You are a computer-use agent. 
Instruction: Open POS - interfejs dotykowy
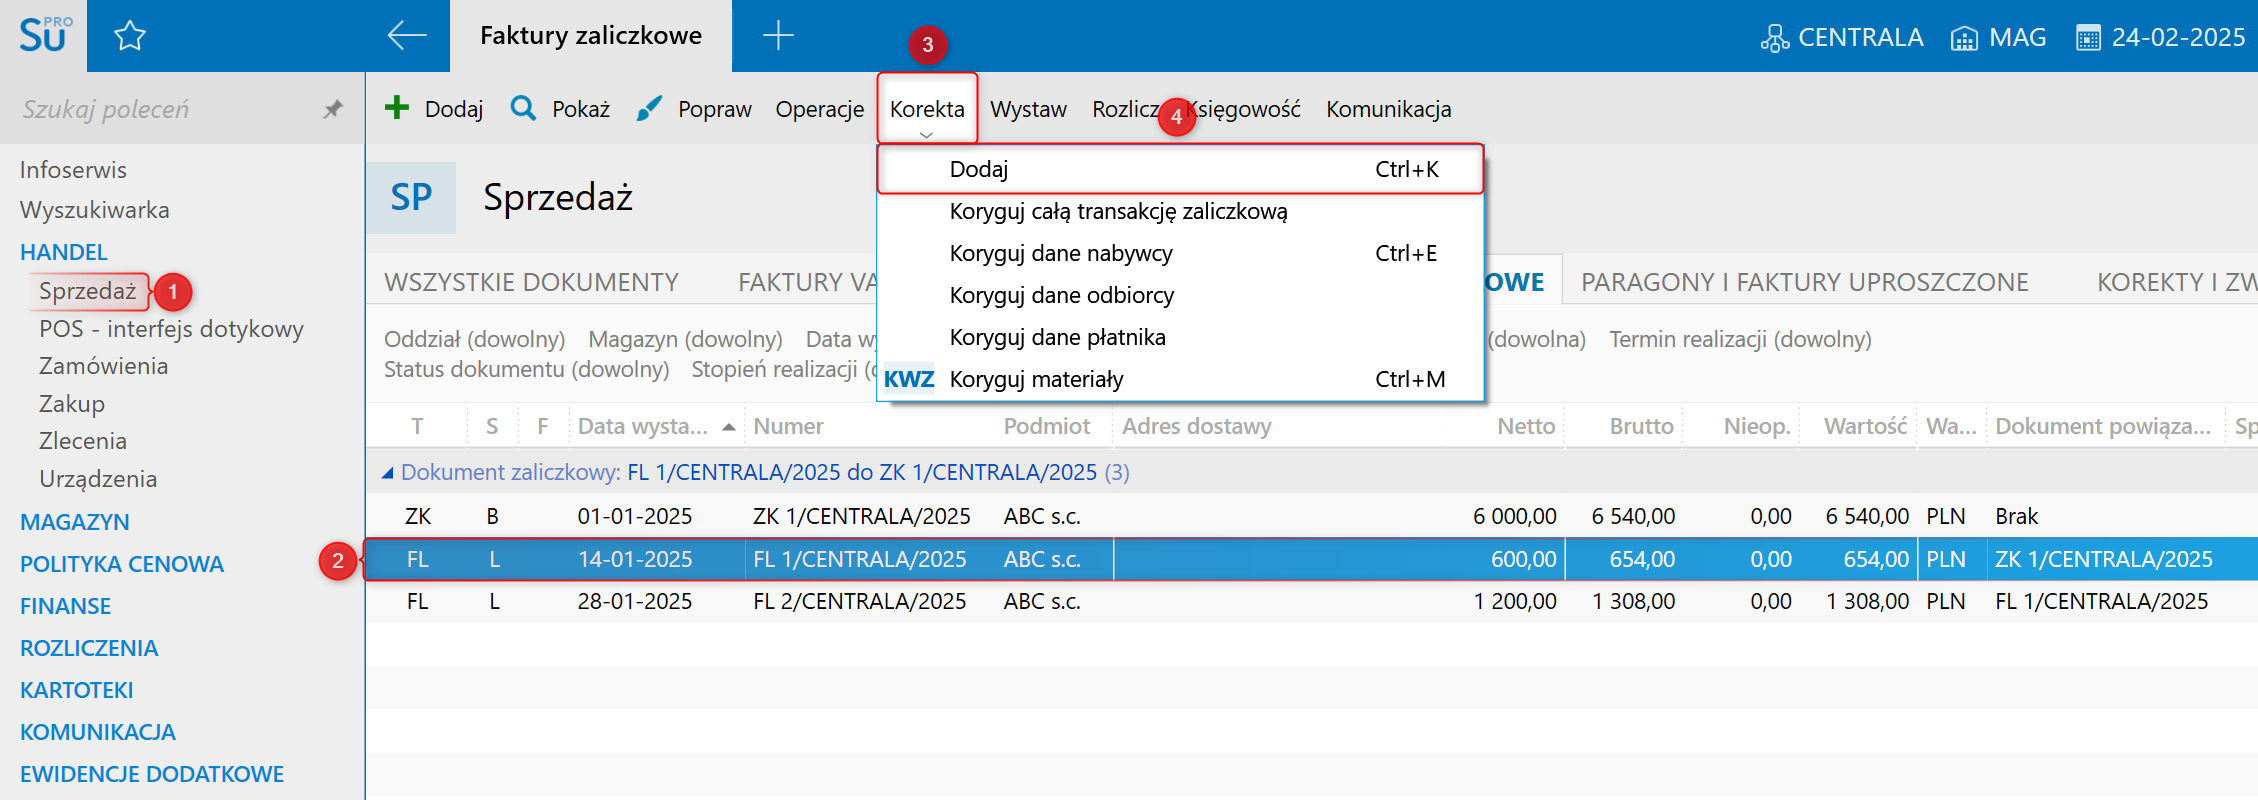coord(171,329)
